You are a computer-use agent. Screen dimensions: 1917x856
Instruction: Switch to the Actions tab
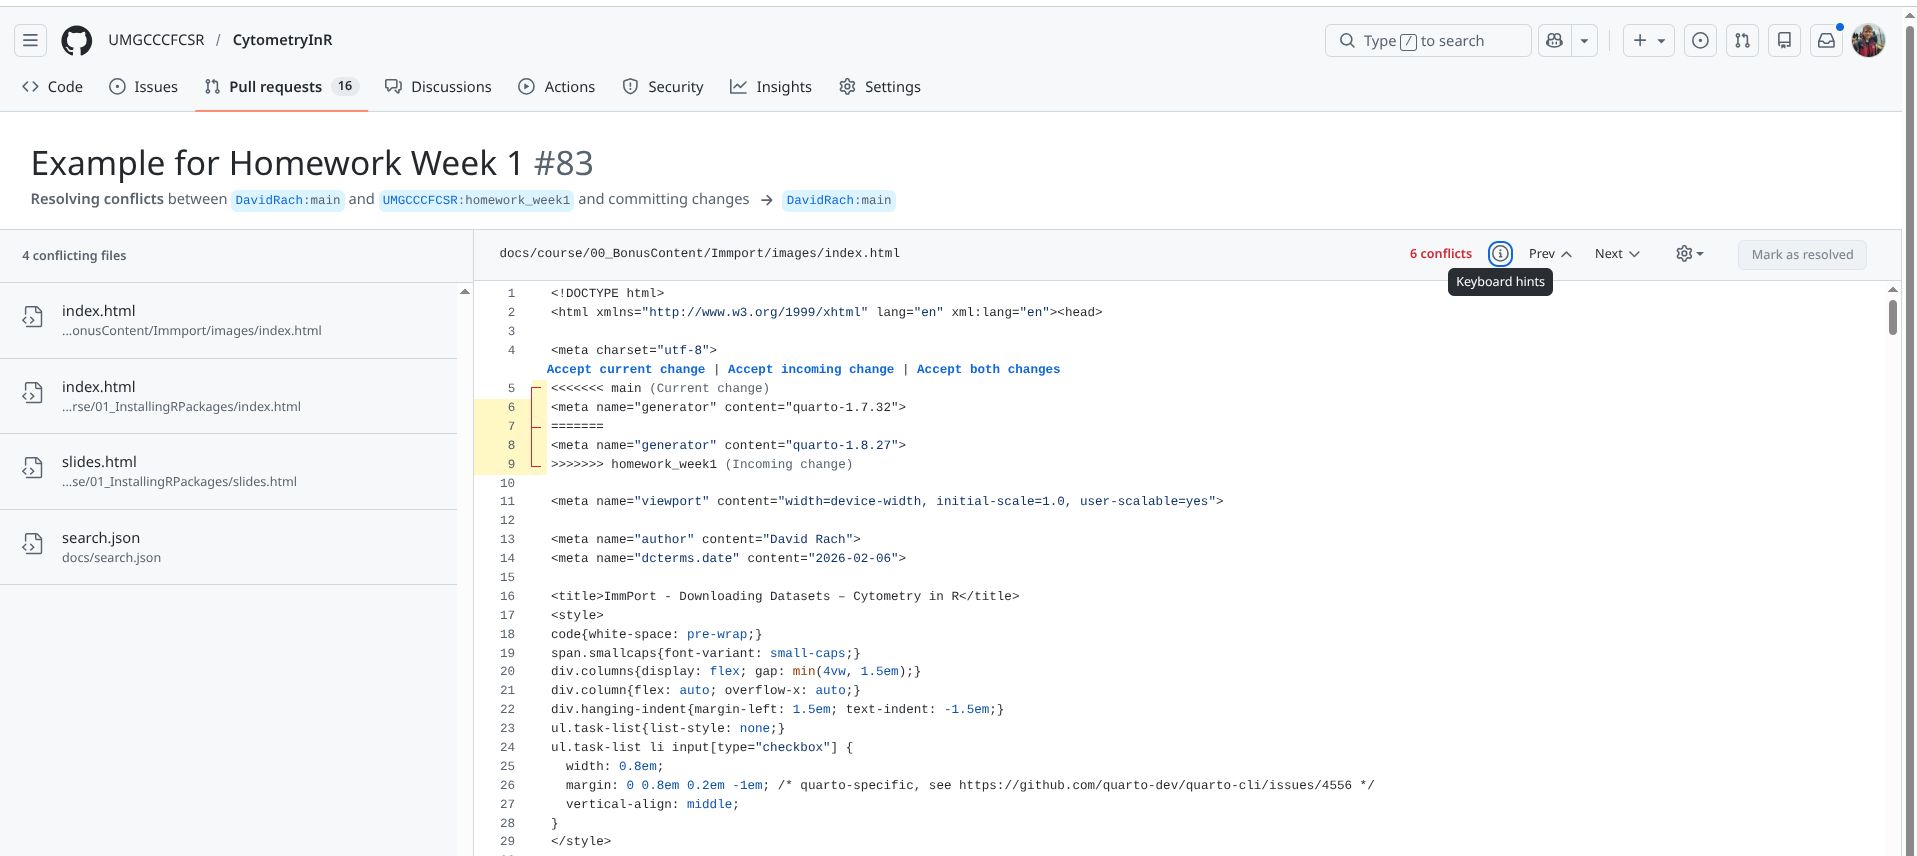click(x=557, y=87)
